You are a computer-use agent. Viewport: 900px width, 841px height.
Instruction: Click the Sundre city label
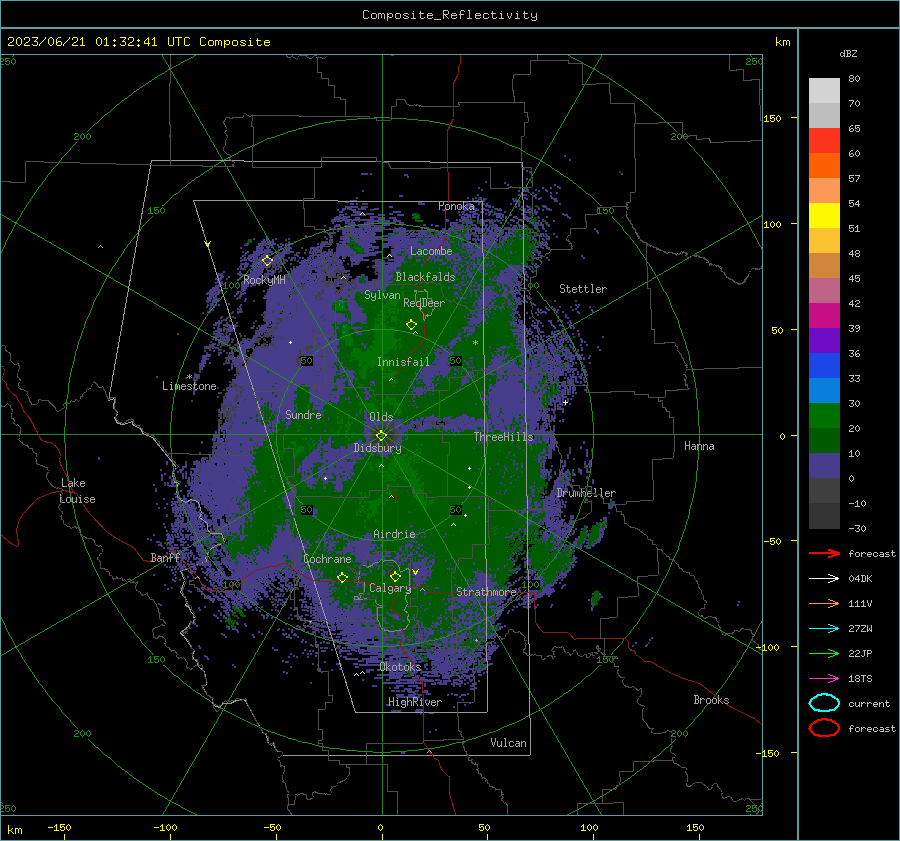tap(303, 415)
